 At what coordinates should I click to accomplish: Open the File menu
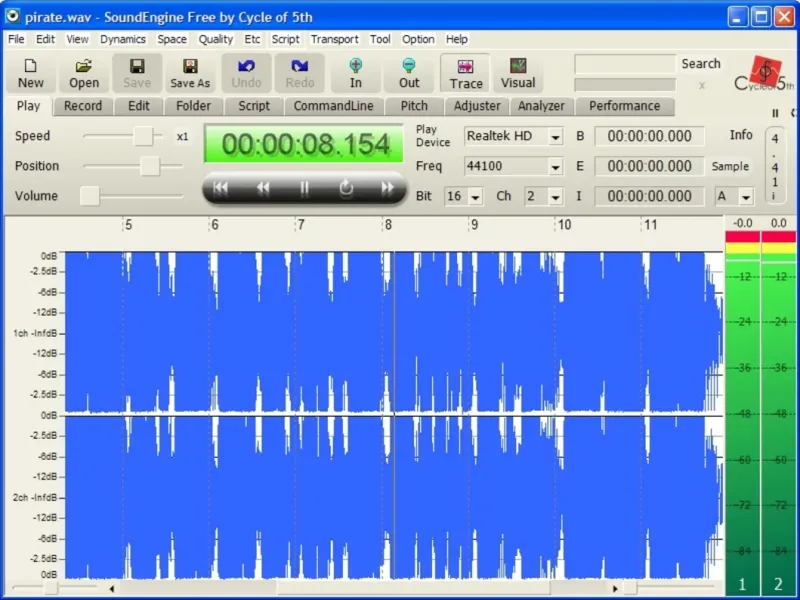click(16, 39)
